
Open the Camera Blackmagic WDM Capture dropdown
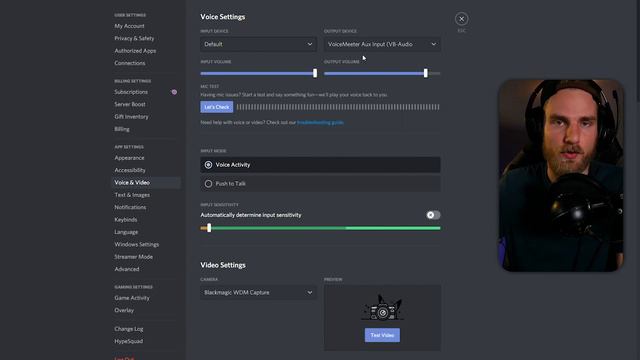[x=258, y=293]
